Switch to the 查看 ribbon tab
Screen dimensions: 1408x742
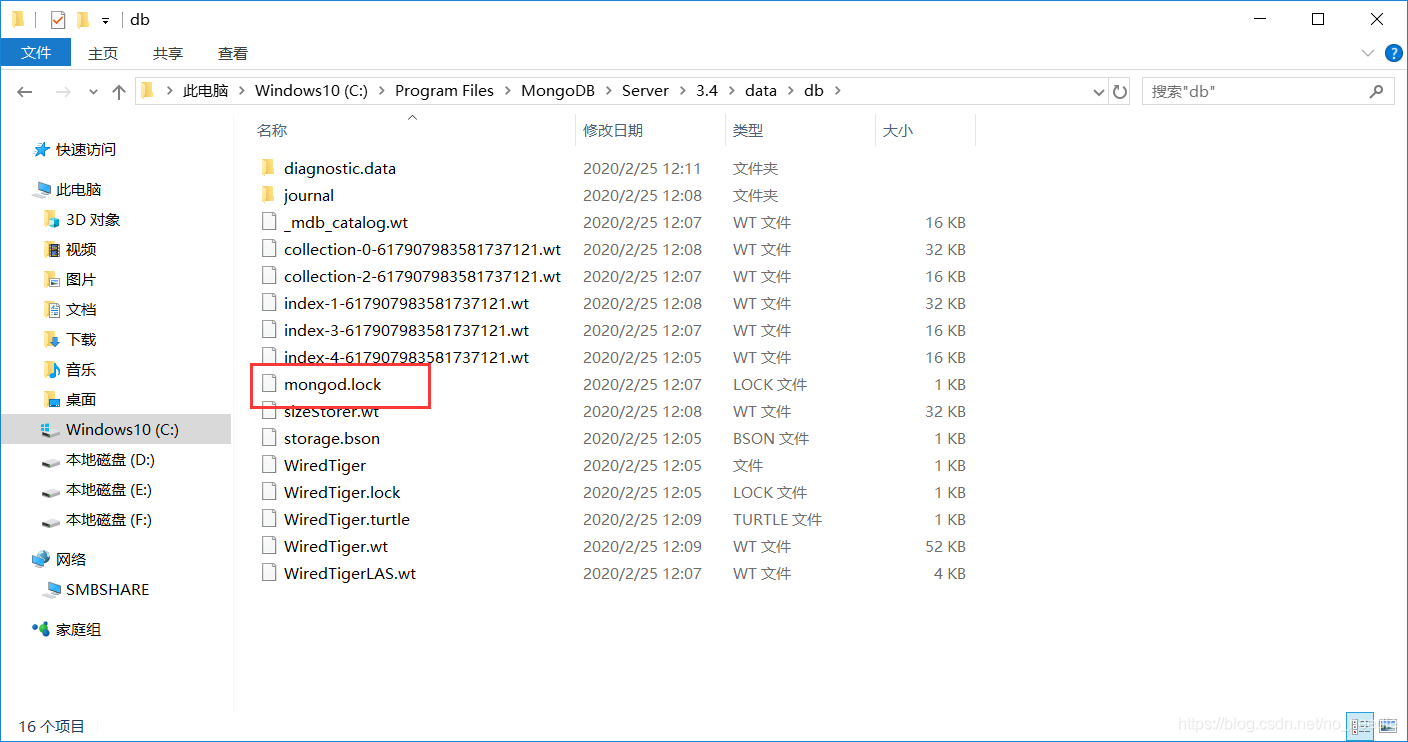click(x=232, y=53)
